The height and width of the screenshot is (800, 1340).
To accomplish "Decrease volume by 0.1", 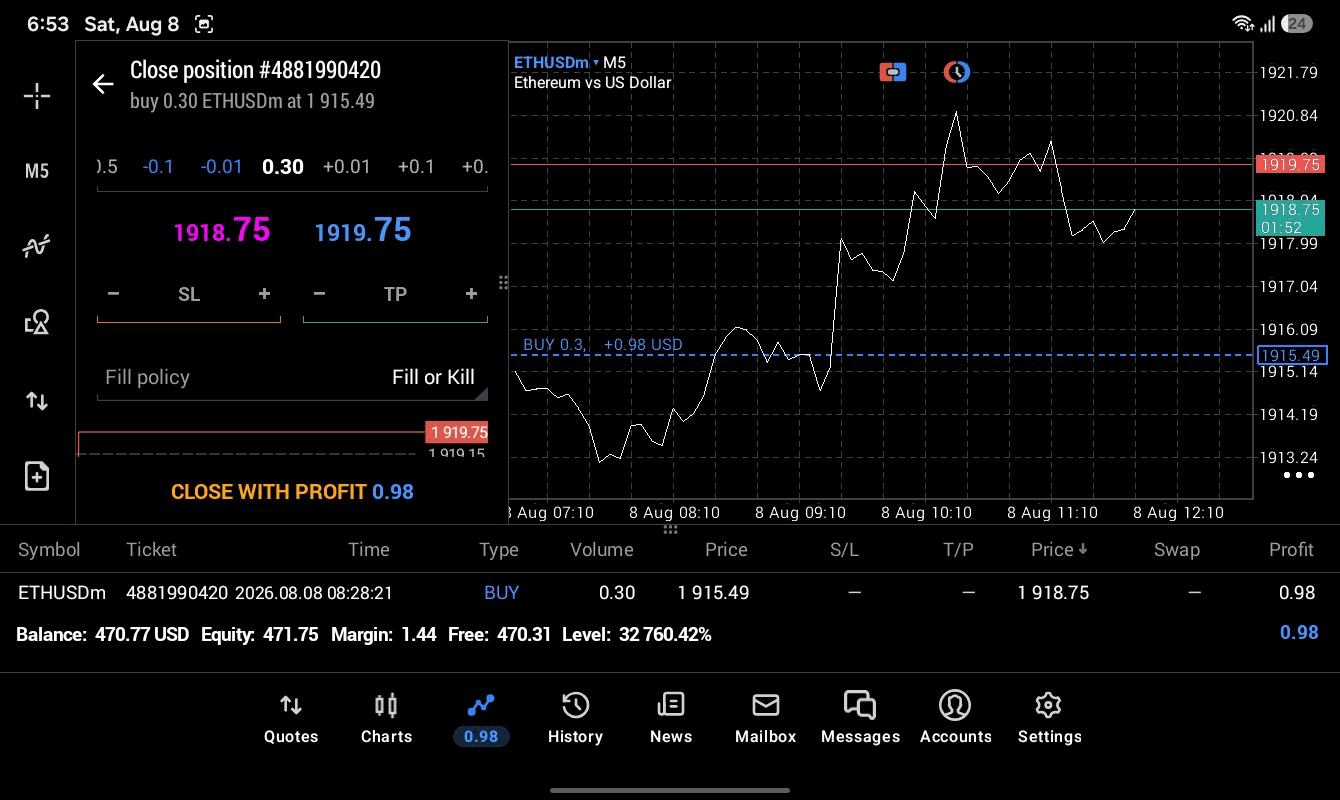I will click(158, 166).
